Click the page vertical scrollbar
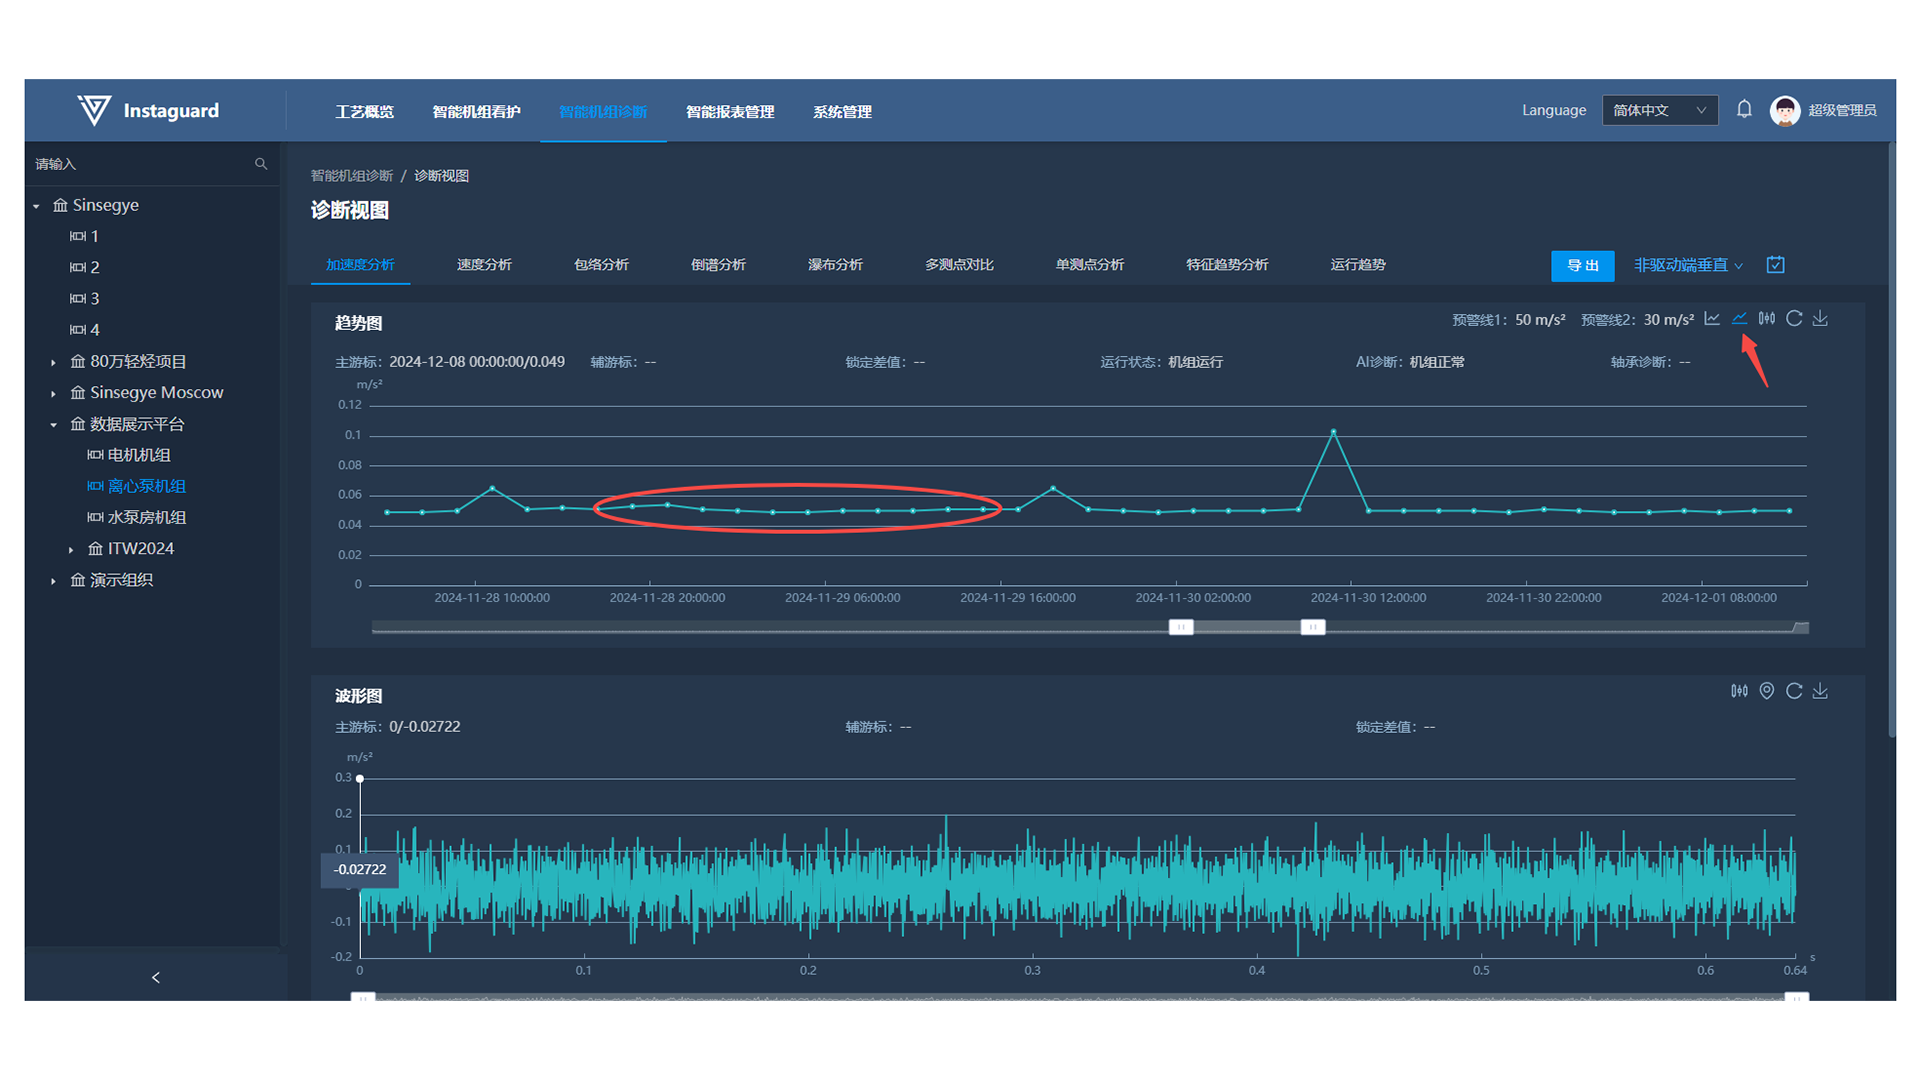This screenshot has width=1920, height=1080. coord(1891,440)
